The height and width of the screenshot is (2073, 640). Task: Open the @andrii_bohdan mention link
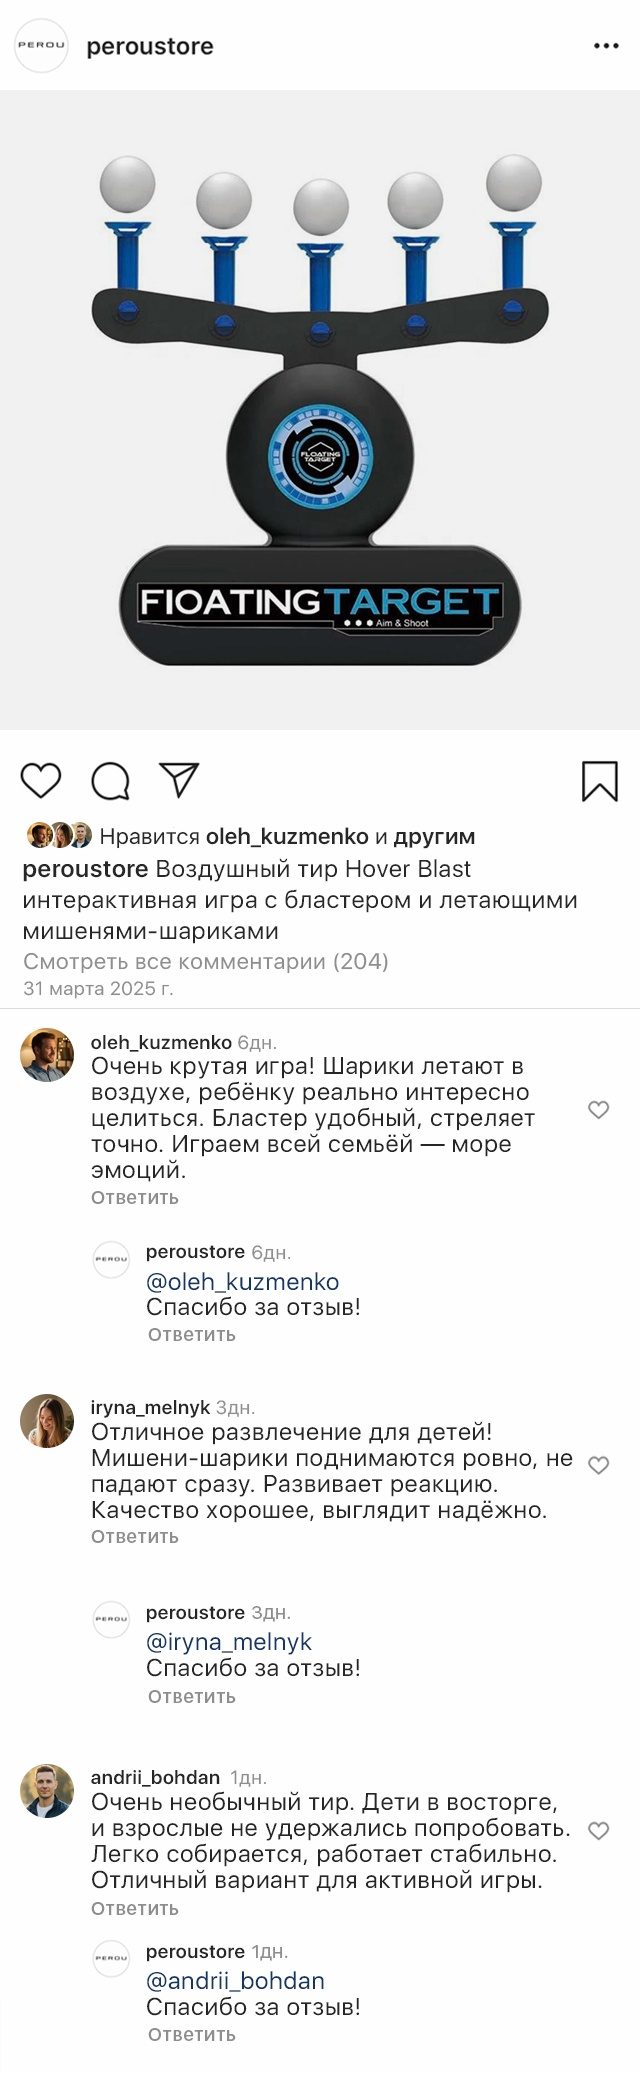click(x=235, y=1981)
